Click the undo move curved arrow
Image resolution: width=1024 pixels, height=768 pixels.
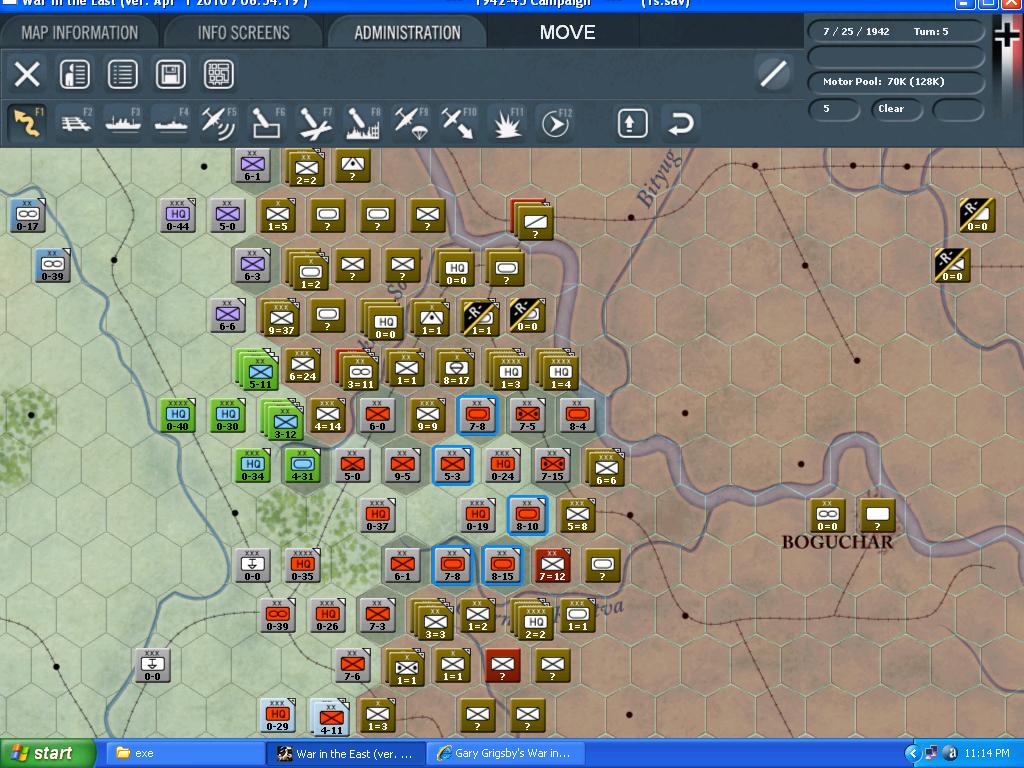[680, 123]
